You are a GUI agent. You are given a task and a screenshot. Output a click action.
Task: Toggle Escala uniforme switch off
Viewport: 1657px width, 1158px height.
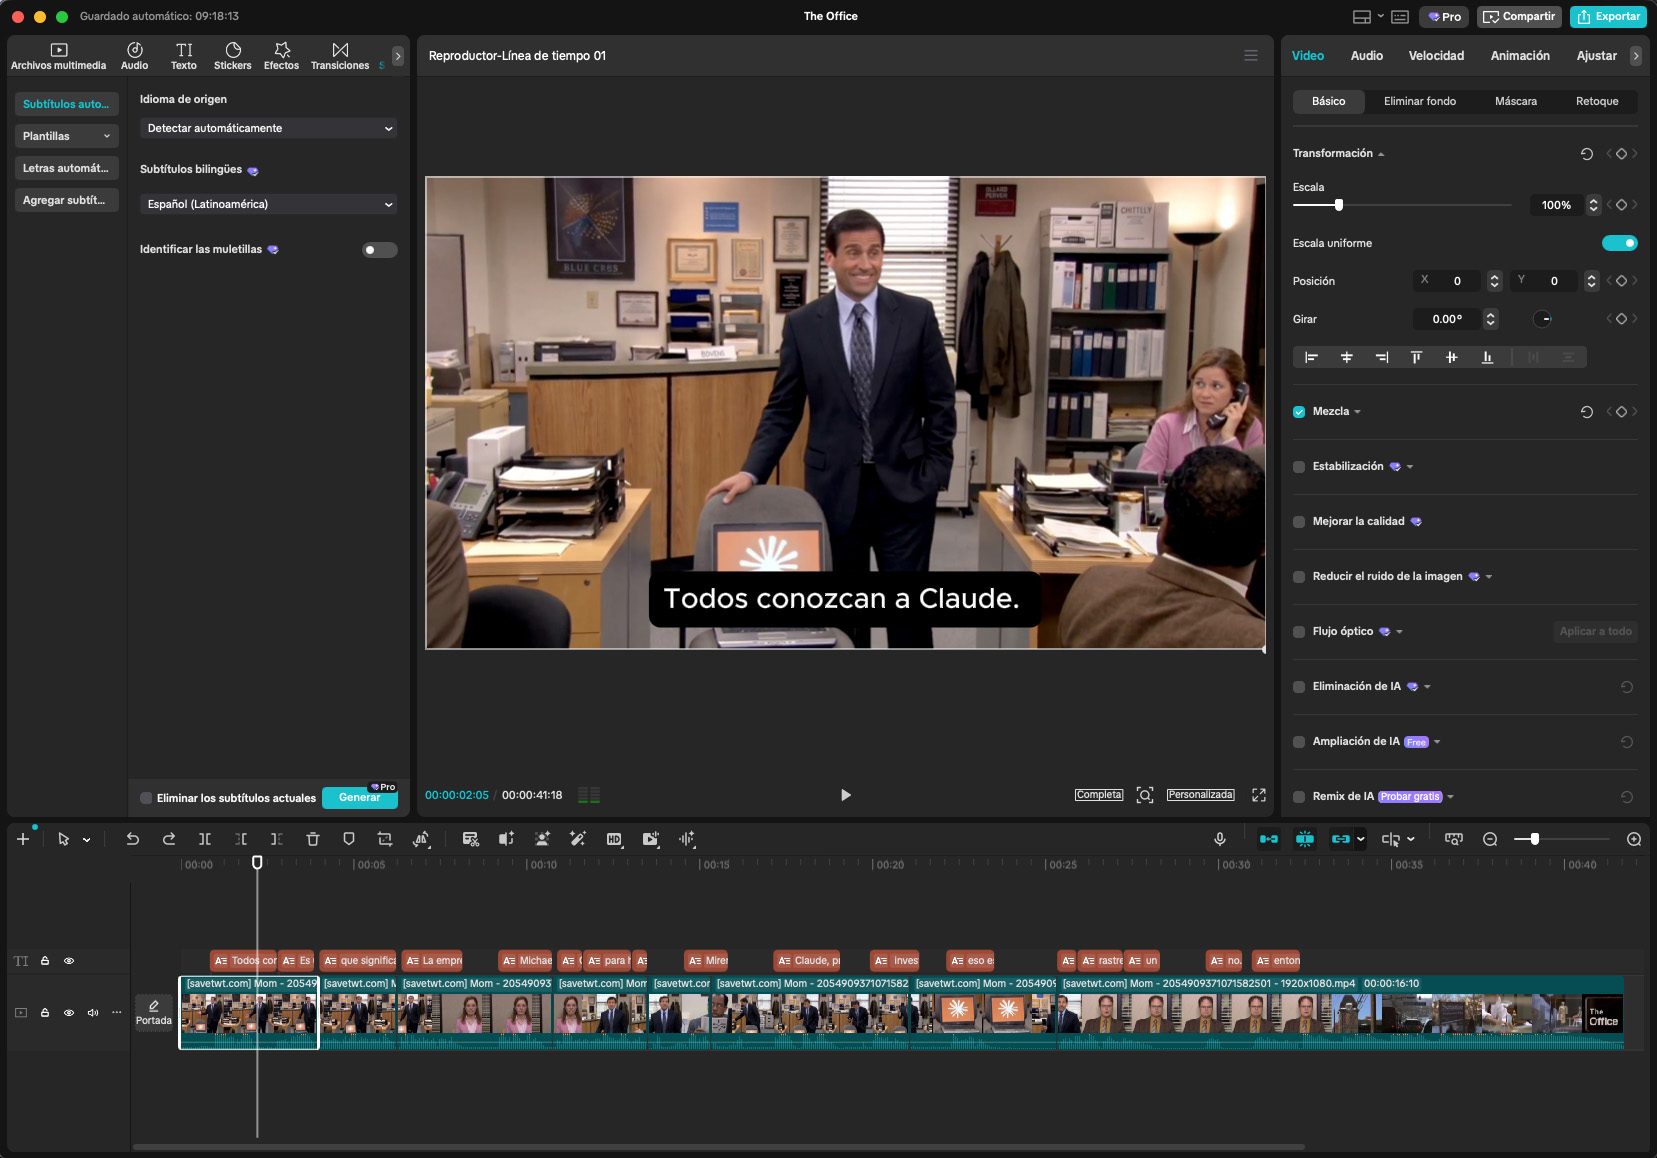tap(1619, 243)
